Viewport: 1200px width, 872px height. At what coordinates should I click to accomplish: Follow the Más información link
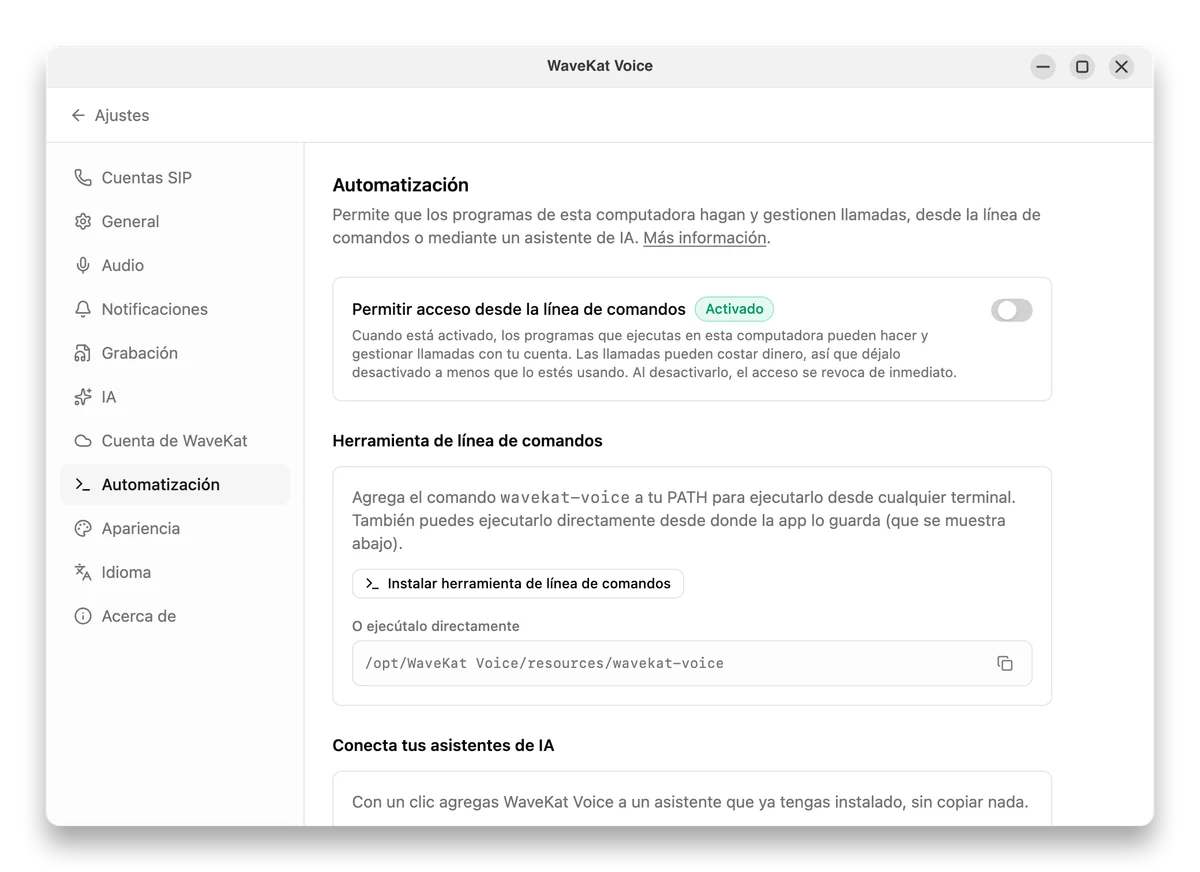[x=705, y=238]
